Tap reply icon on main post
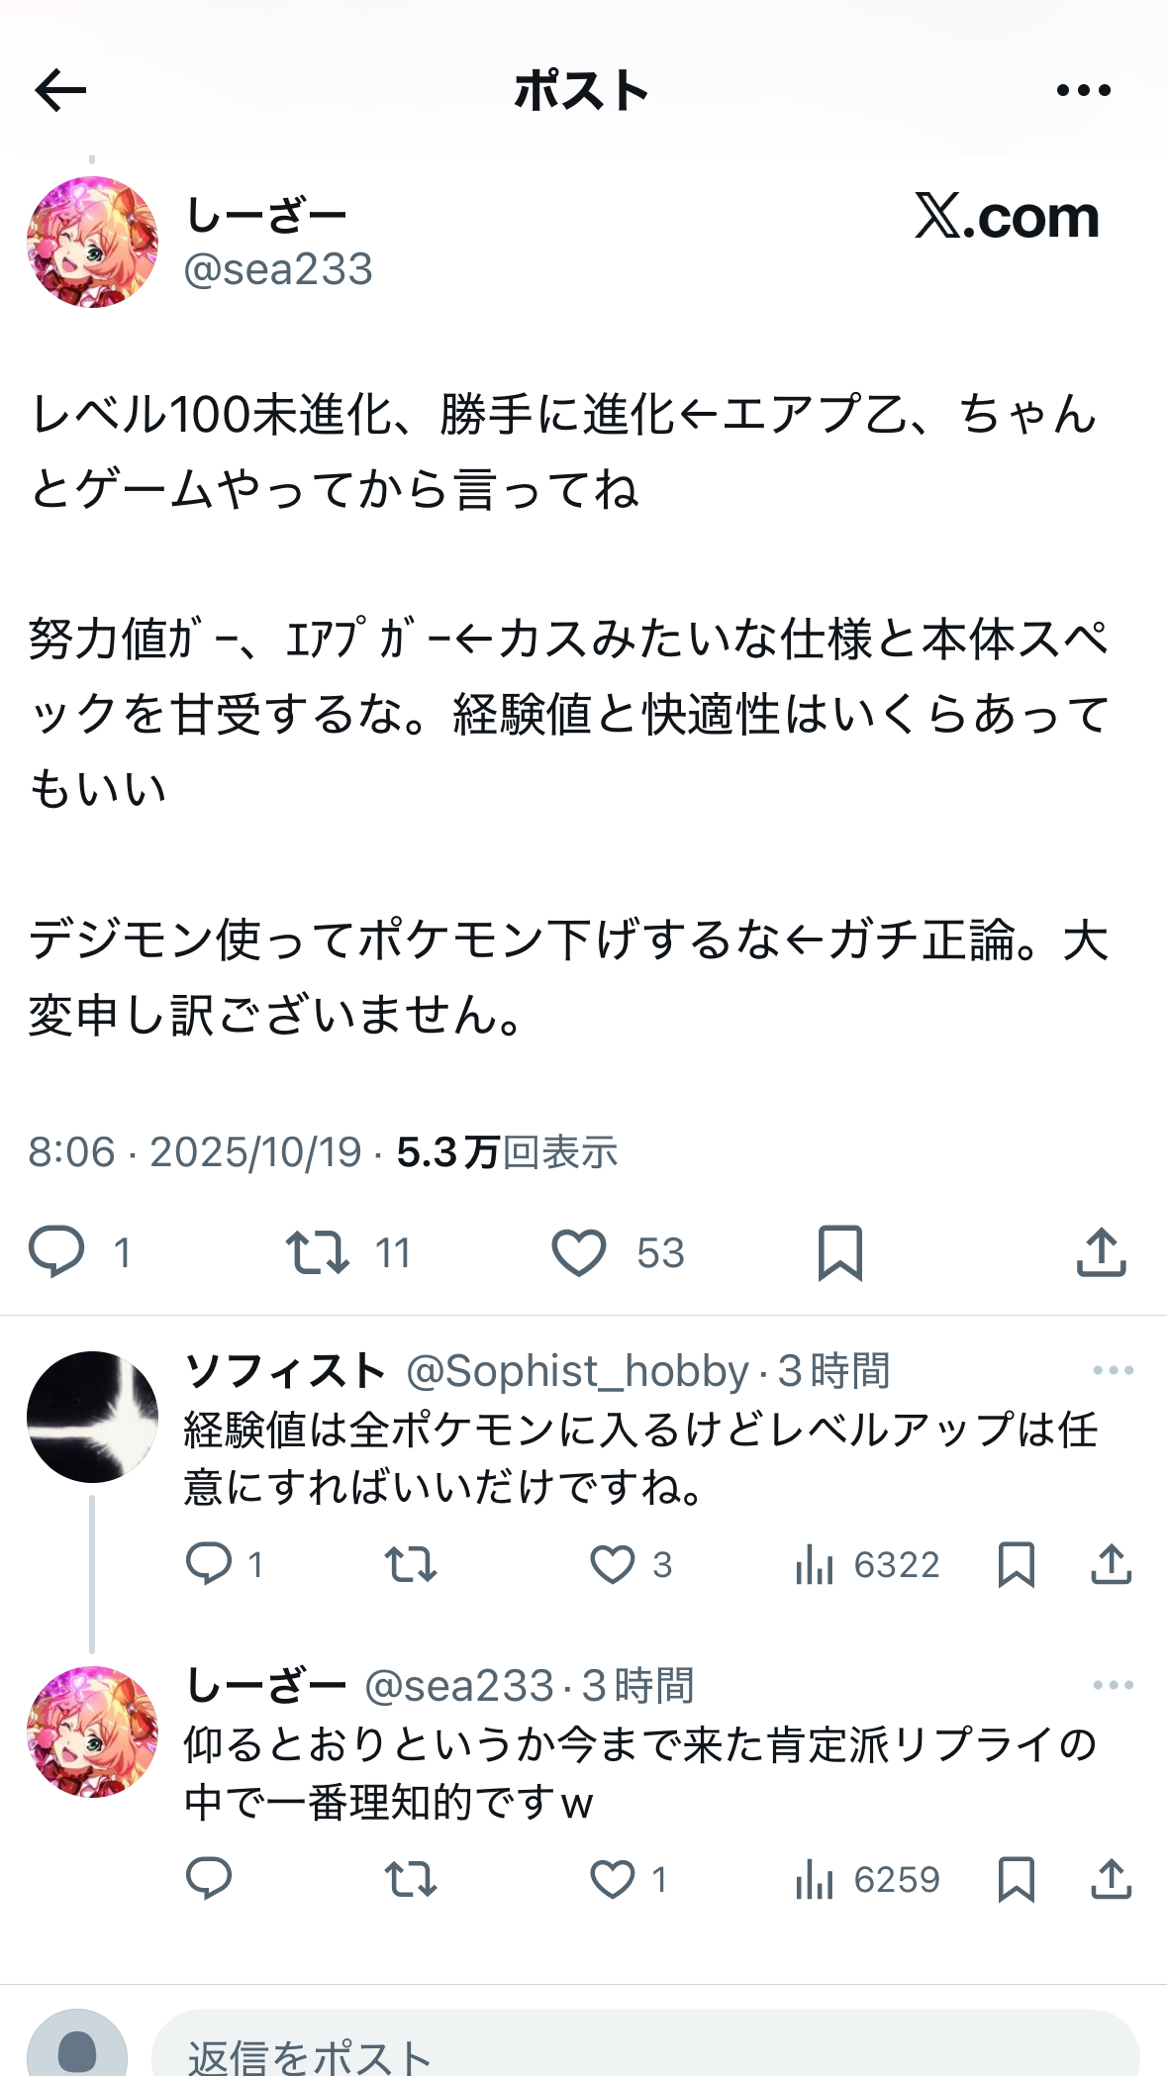Image resolution: width=1167 pixels, height=2076 pixels. click(56, 1251)
